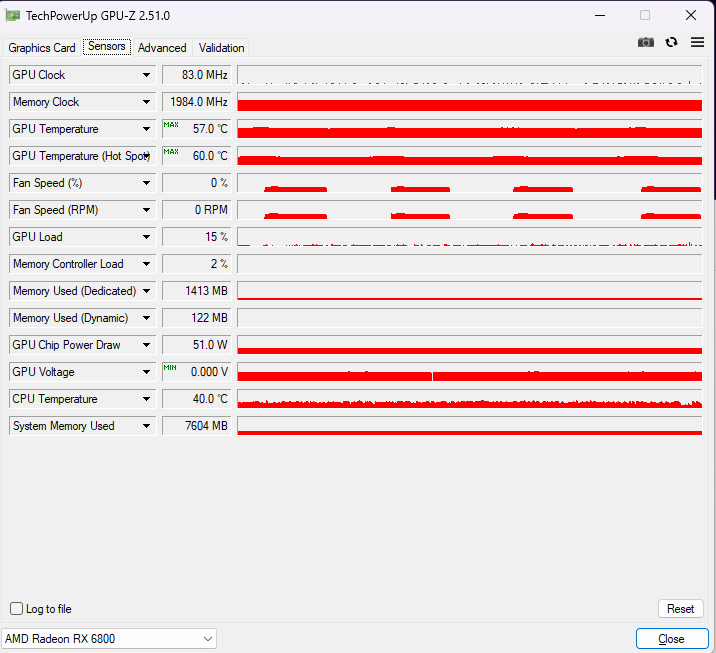Open the hamburger menu icon
This screenshot has width=716, height=653.
(697, 42)
